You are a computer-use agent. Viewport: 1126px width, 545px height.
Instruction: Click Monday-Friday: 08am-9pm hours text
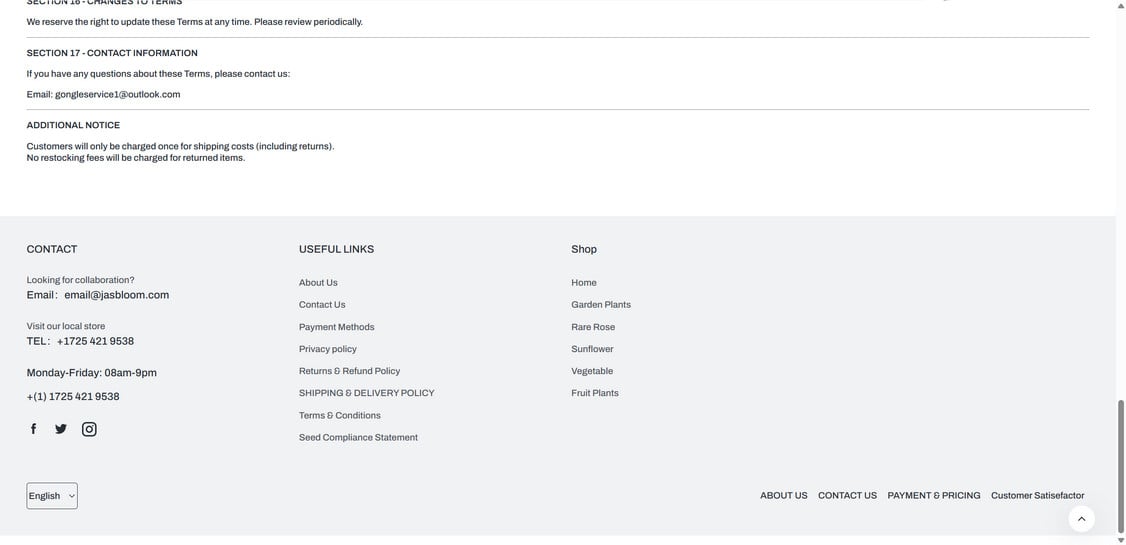92,373
